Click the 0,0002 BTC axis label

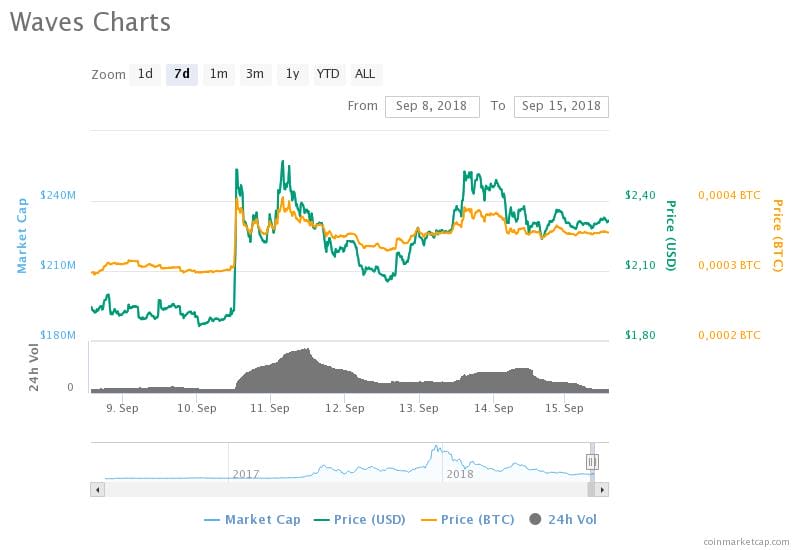729,335
